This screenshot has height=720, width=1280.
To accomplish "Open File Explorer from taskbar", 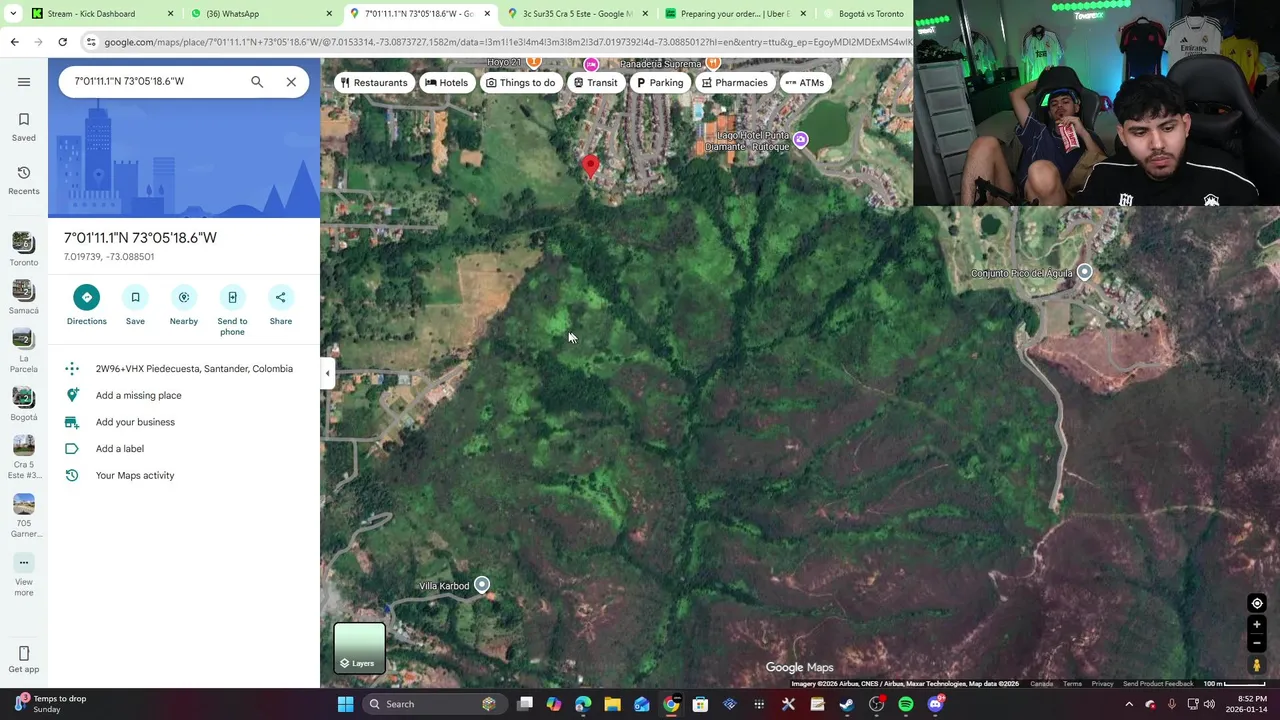I will 612,704.
